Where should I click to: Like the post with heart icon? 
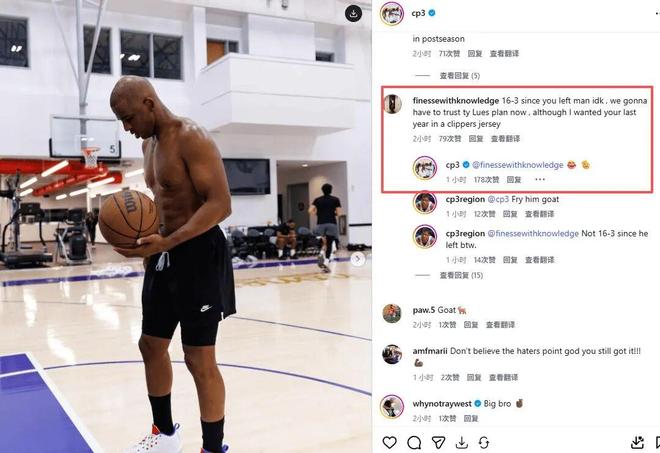click(389, 442)
